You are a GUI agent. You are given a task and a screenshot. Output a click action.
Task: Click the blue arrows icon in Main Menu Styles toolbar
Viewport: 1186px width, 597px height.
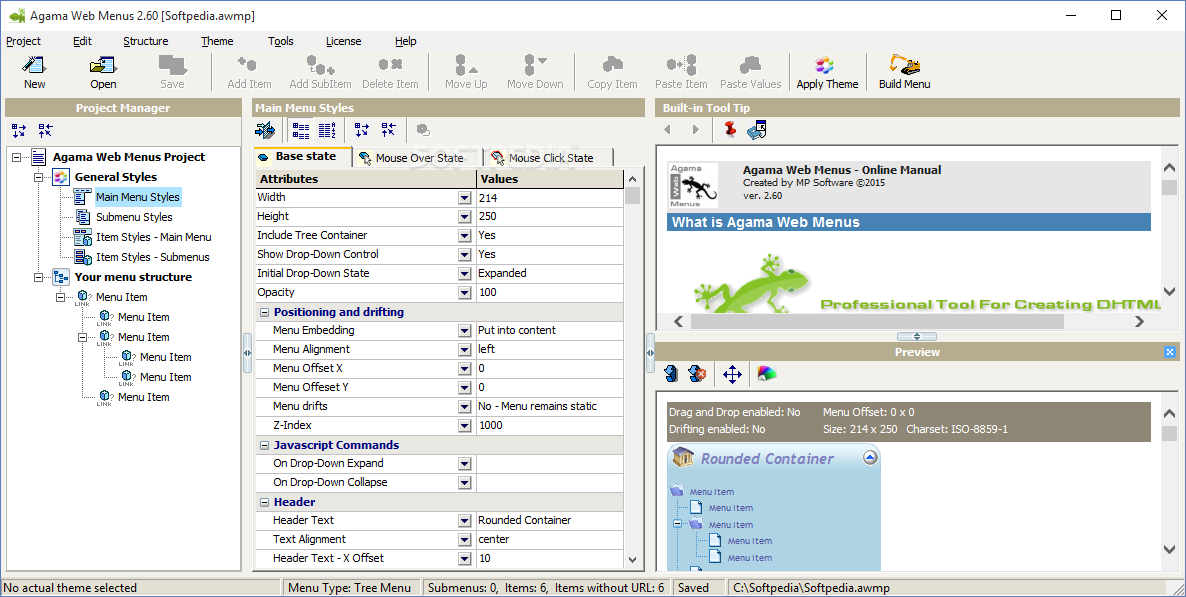tap(265, 130)
